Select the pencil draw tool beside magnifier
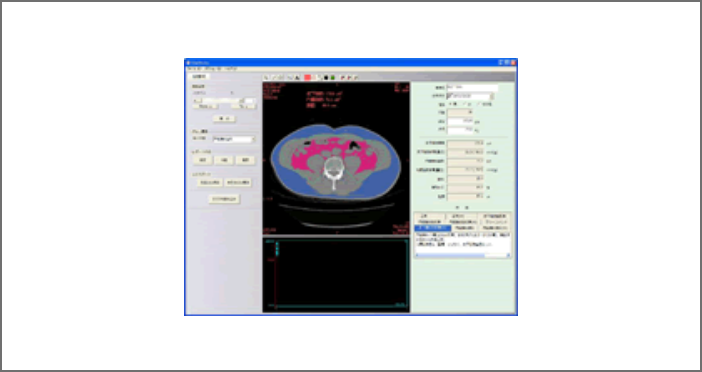The width and height of the screenshot is (702, 372). click(274, 77)
